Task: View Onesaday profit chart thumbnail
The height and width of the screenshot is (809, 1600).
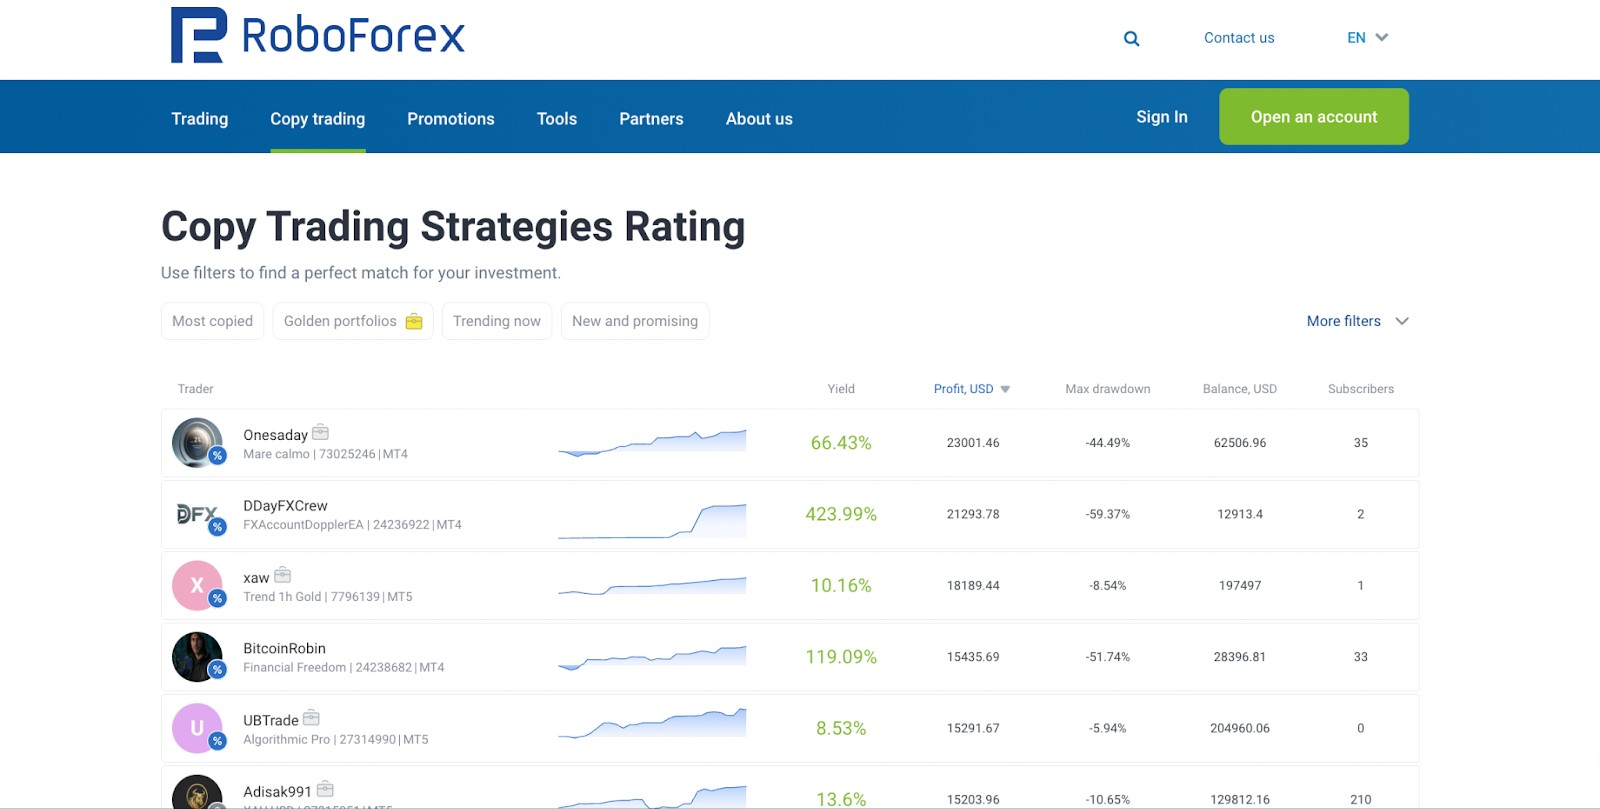Action: pyautogui.click(x=652, y=443)
